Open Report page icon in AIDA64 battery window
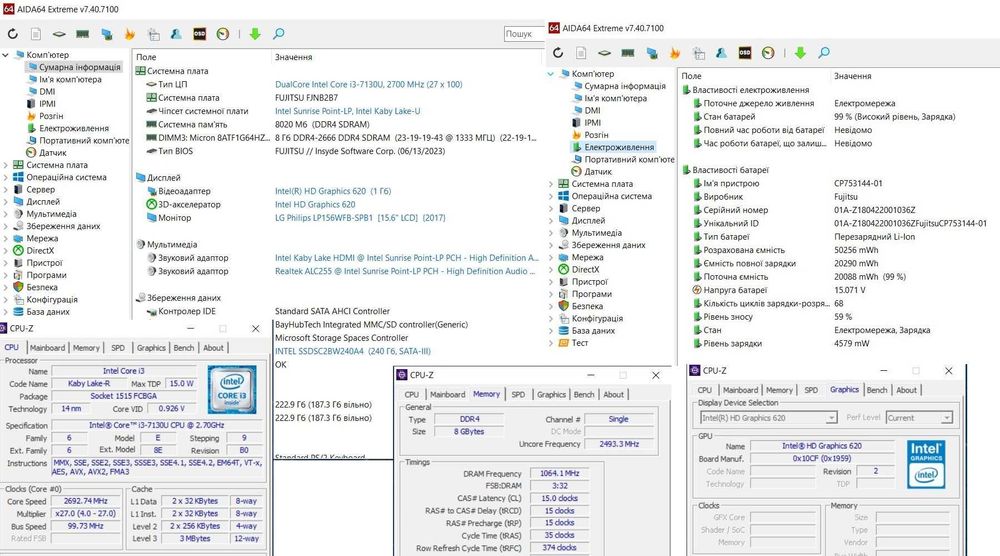The height and width of the screenshot is (556, 1000). pyautogui.click(x=581, y=53)
